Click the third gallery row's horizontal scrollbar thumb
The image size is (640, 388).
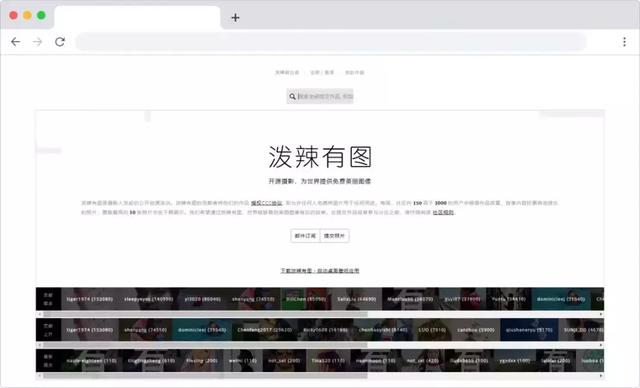pos(205,376)
